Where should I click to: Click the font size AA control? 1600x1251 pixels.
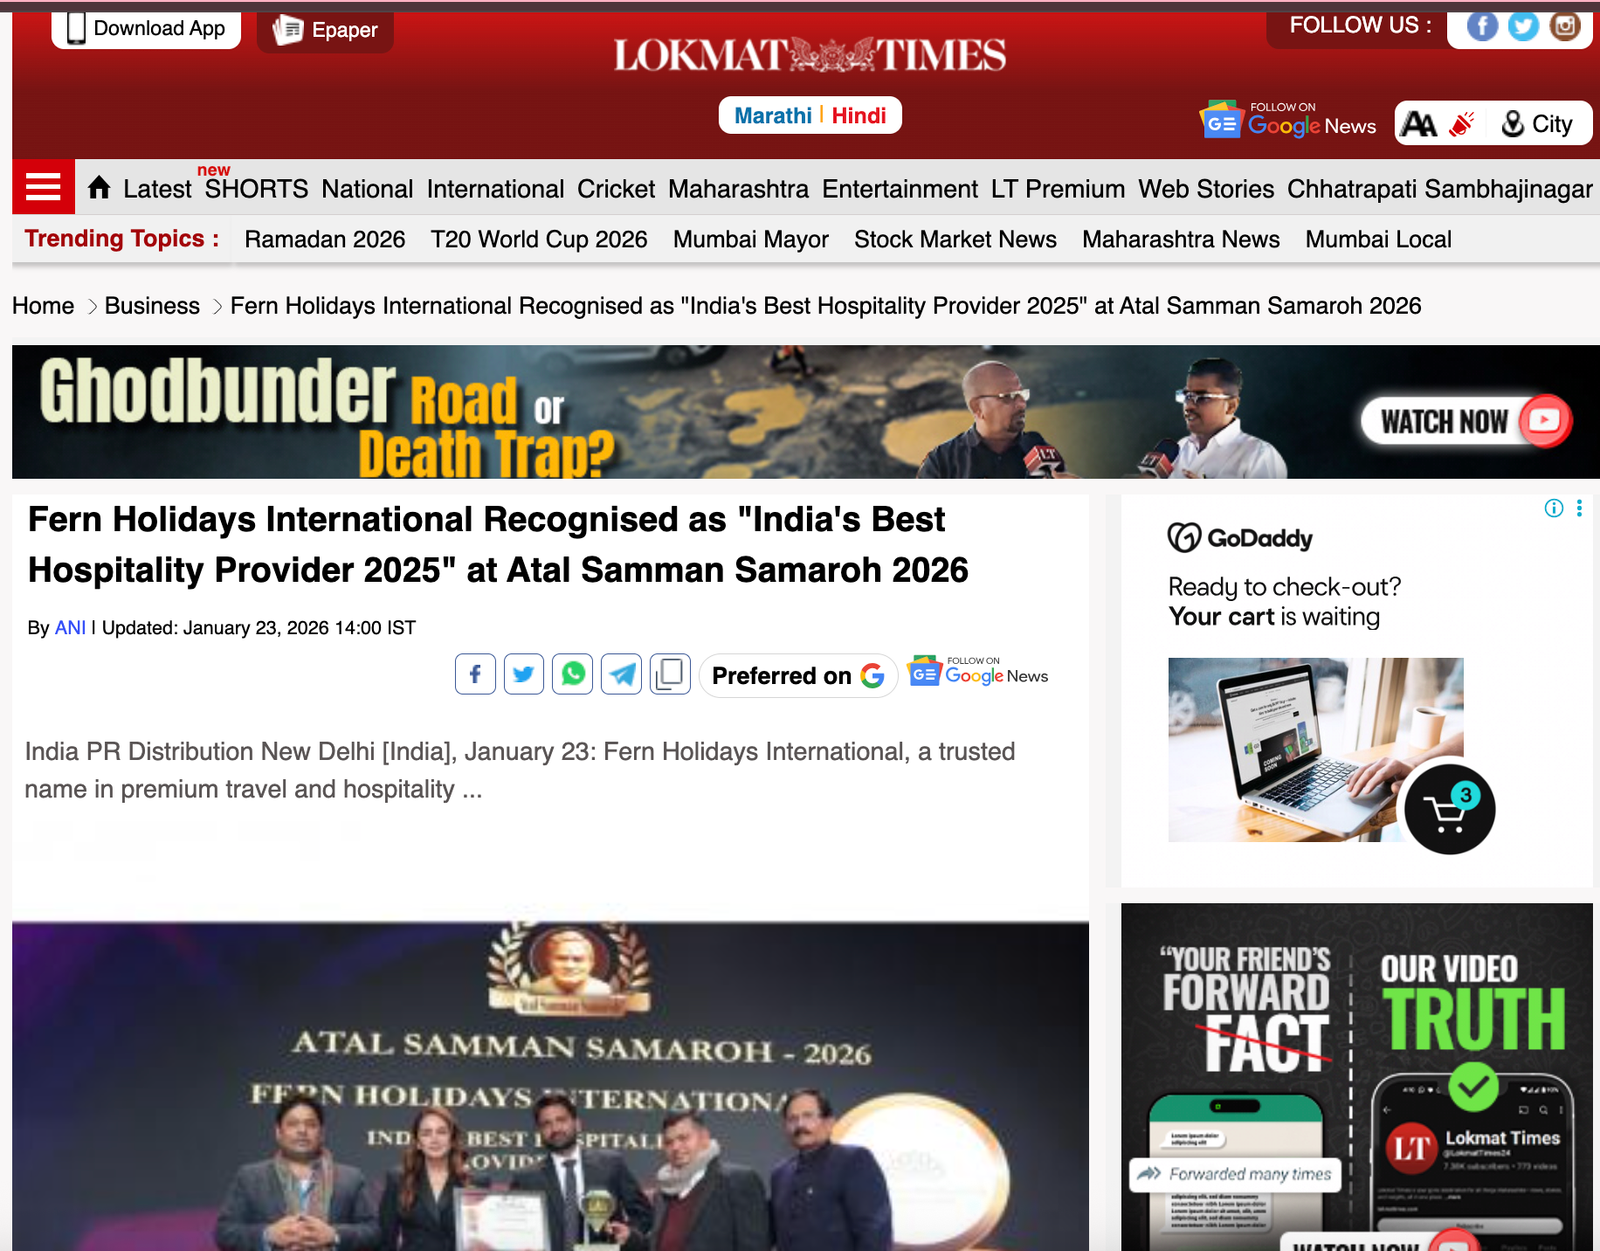coord(1419,124)
